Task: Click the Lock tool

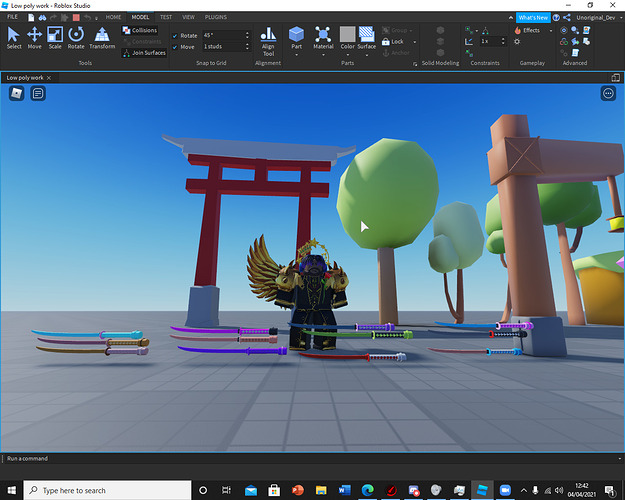Action: coord(393,41)
